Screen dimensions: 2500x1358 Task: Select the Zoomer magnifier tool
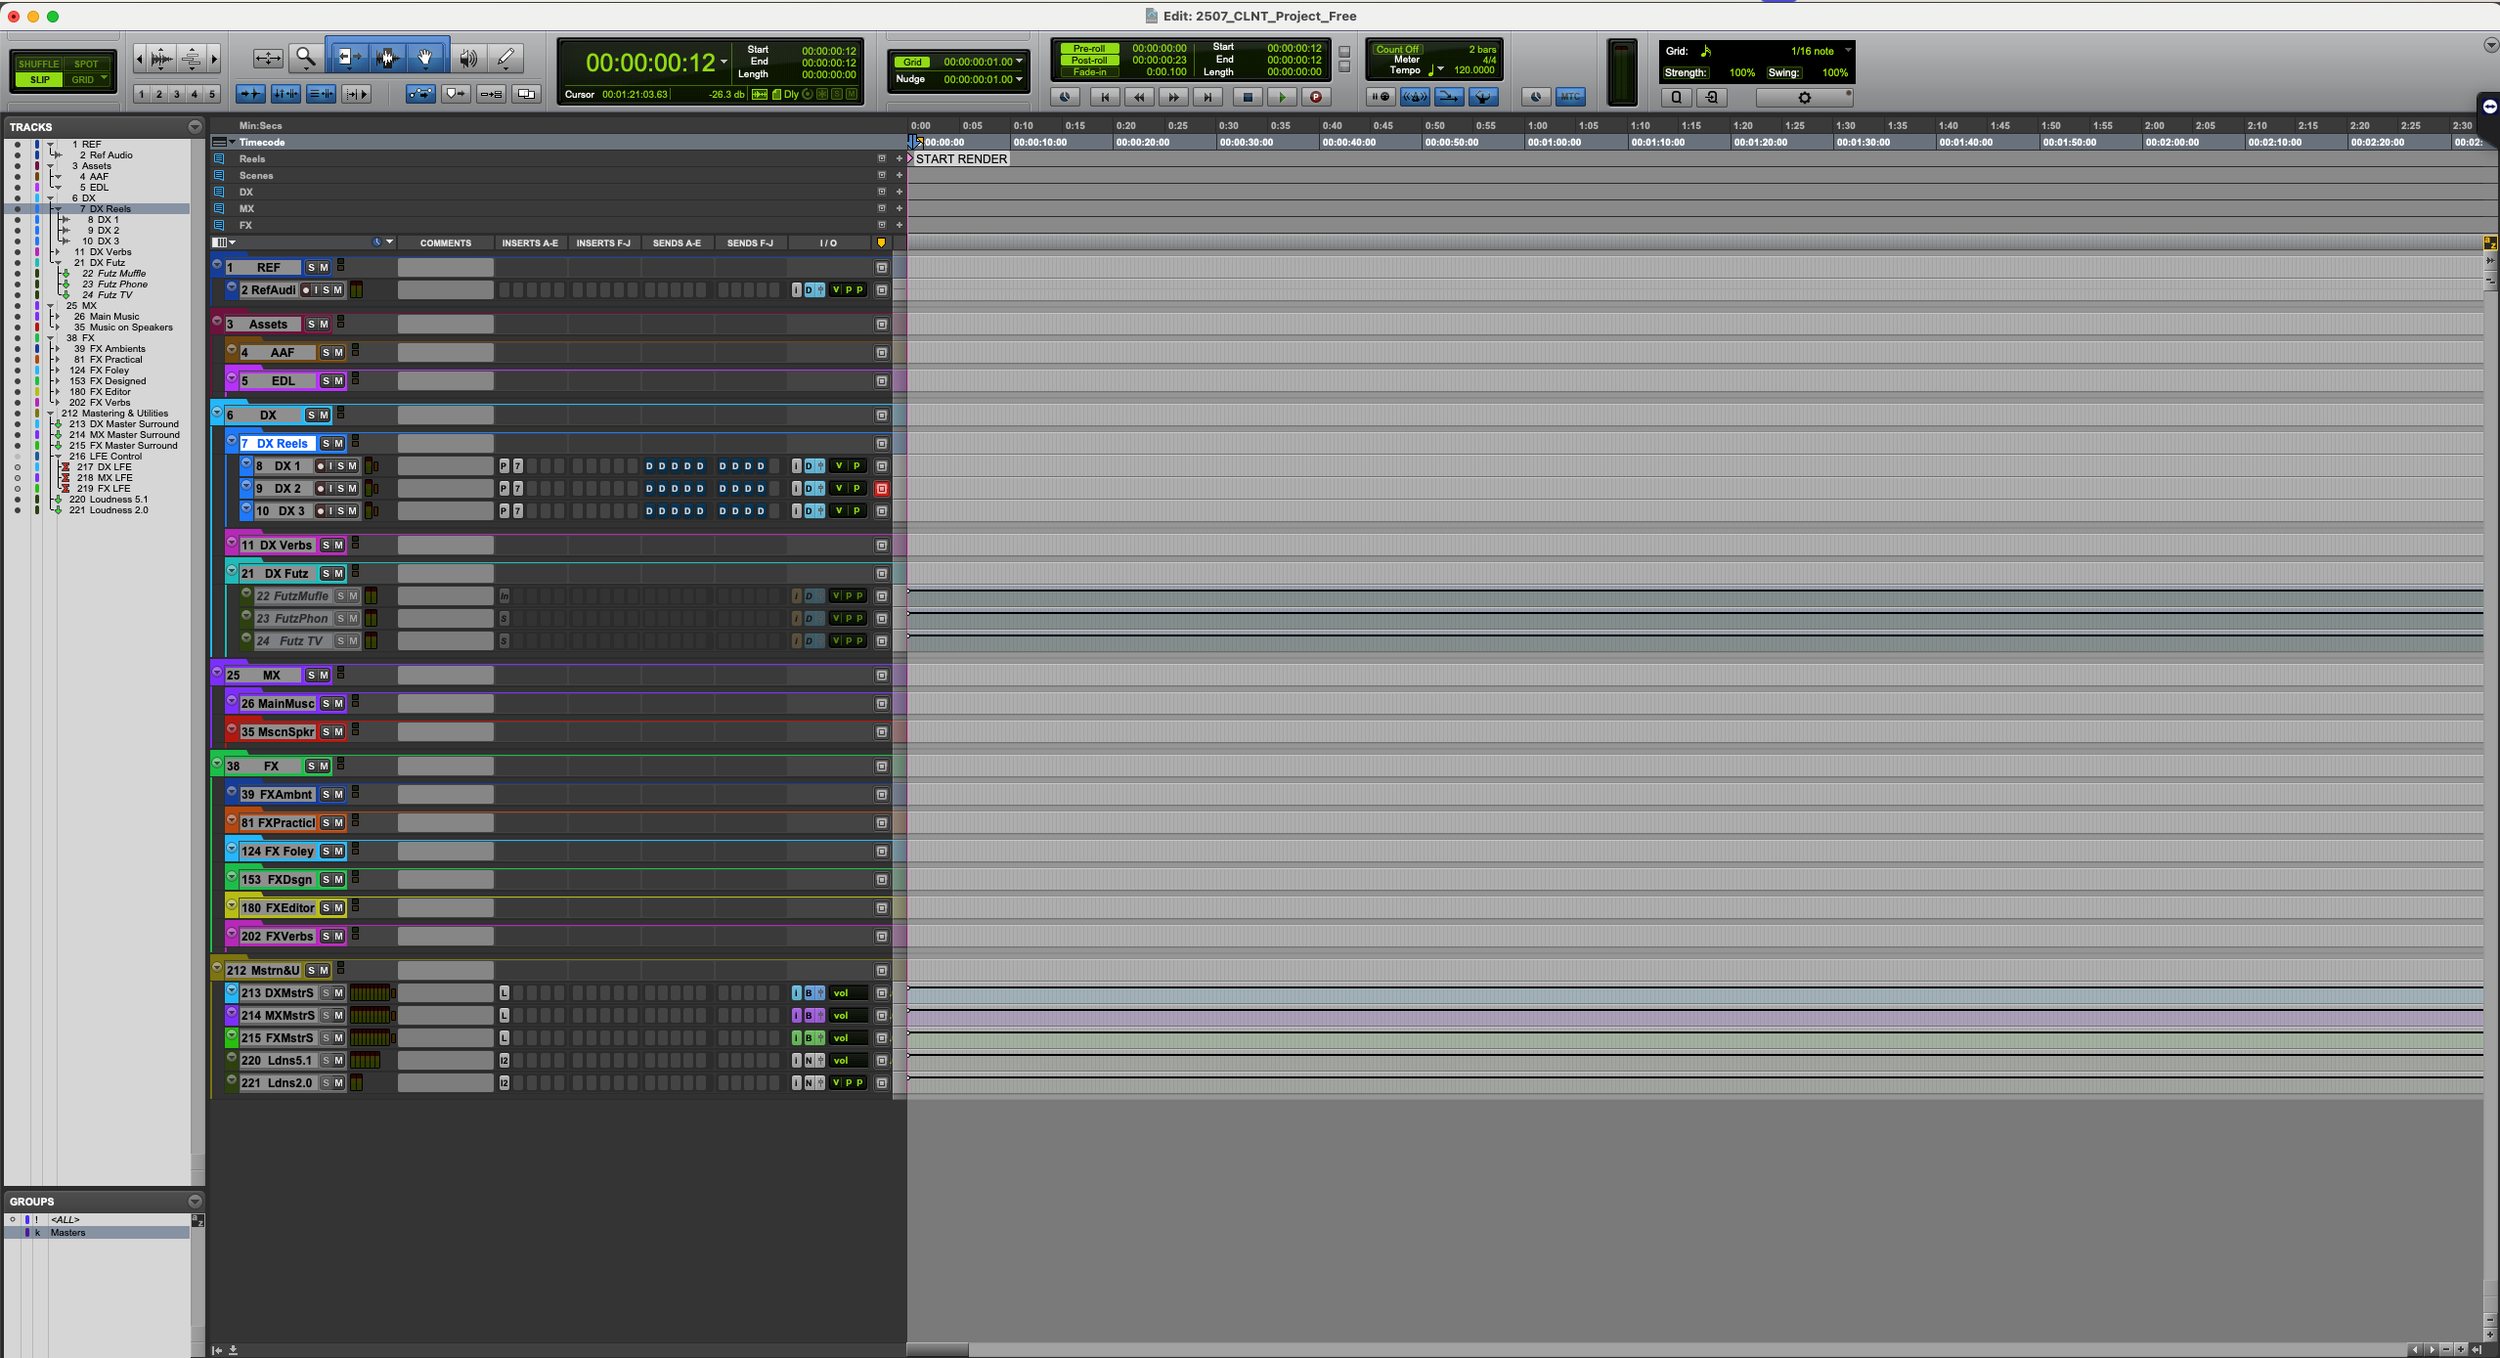tap(305, 58)
